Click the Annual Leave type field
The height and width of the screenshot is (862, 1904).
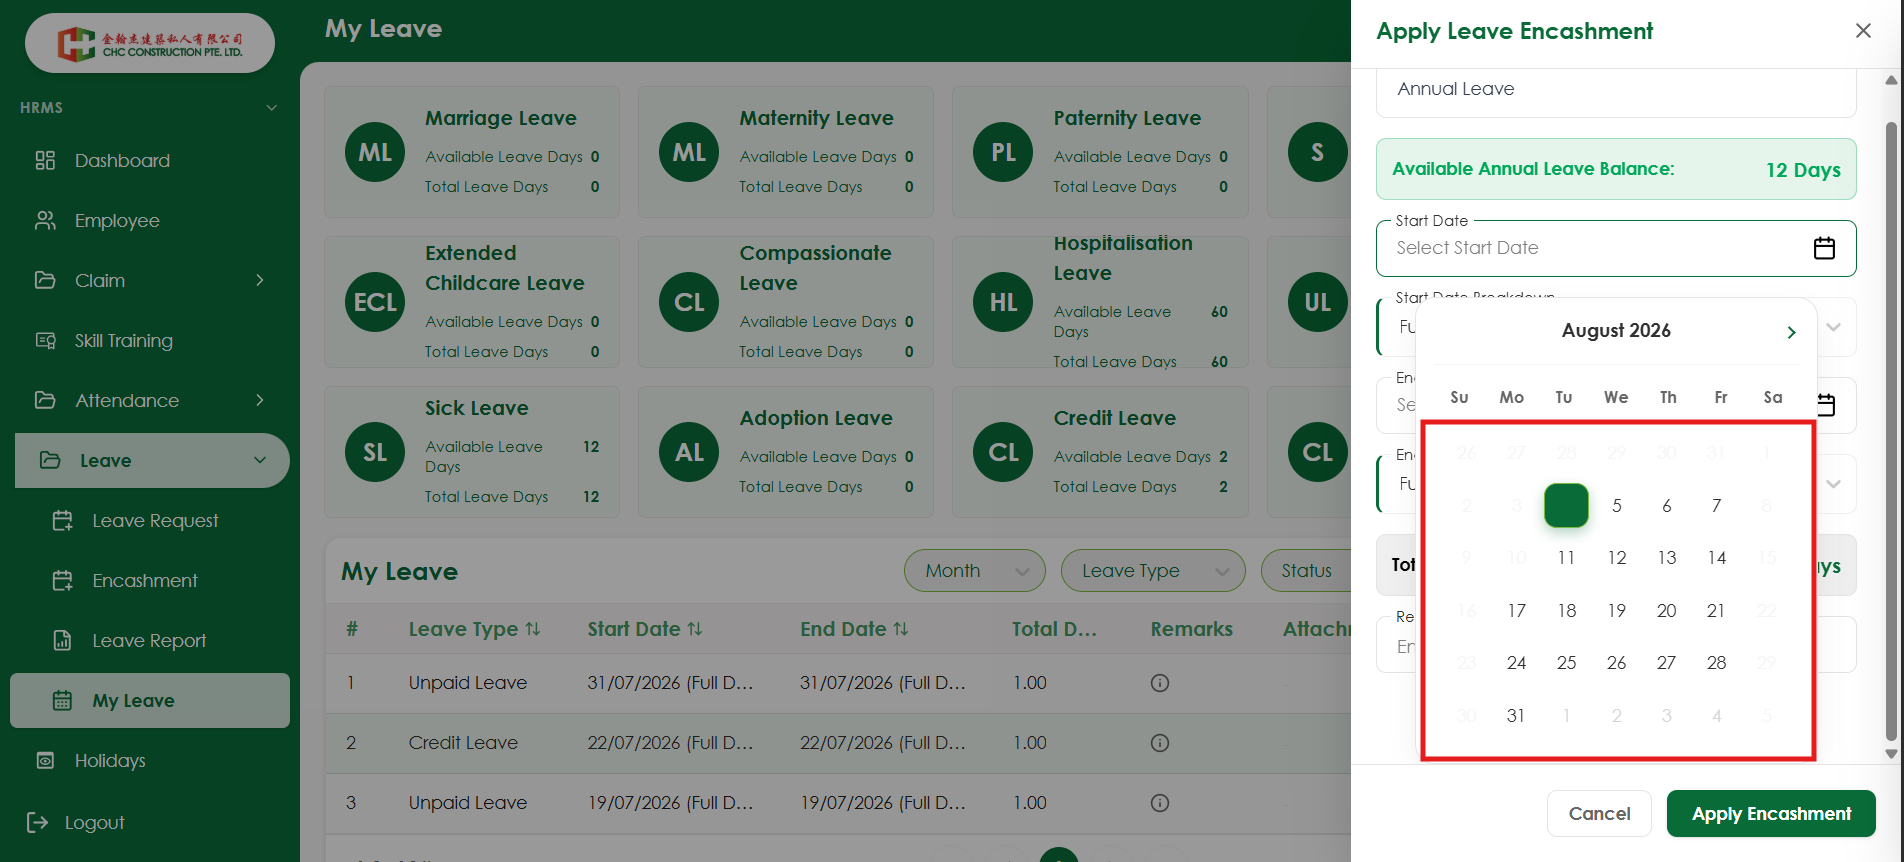pyautogui.click(x=1616, y=90)
